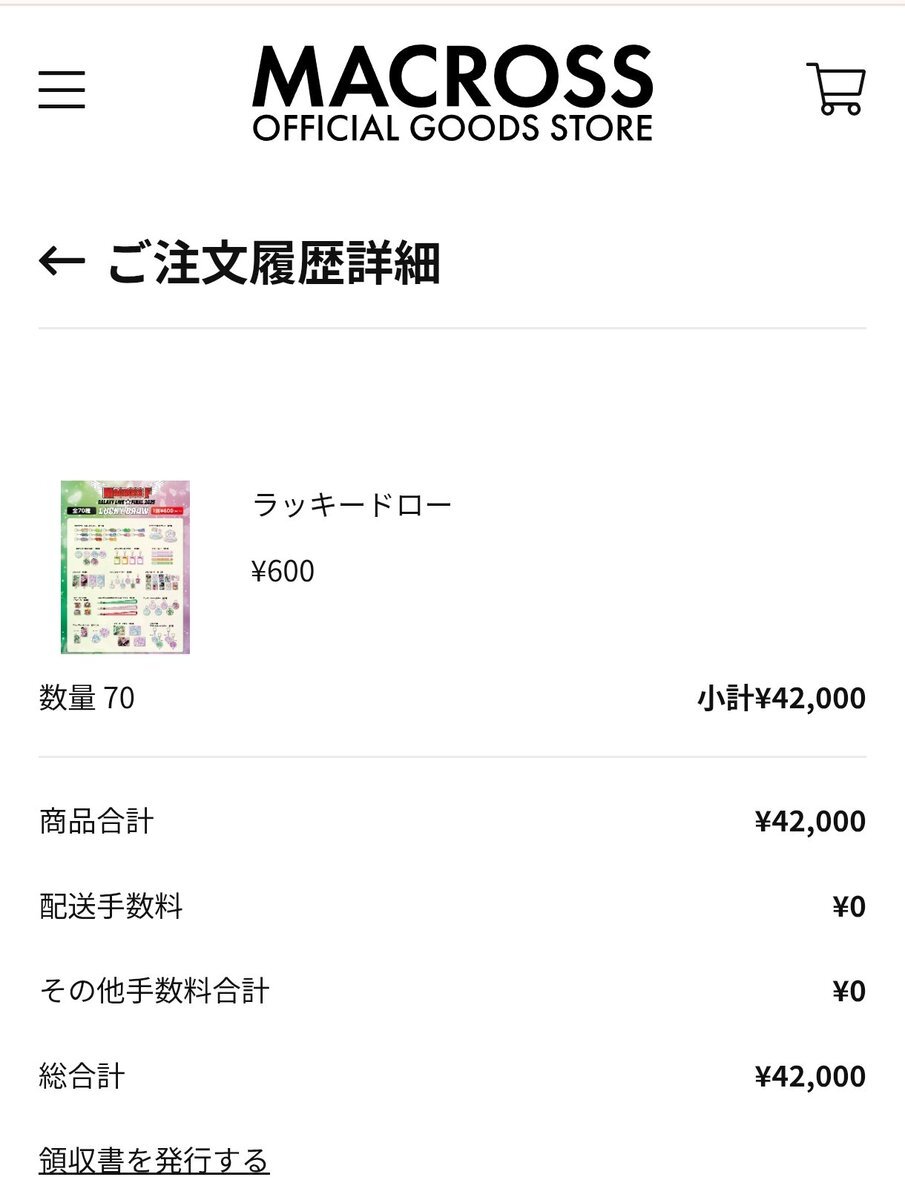This screenshot has width=905, height=1200.
Task: Select the ¥600 unit price text
Action: 283,571
